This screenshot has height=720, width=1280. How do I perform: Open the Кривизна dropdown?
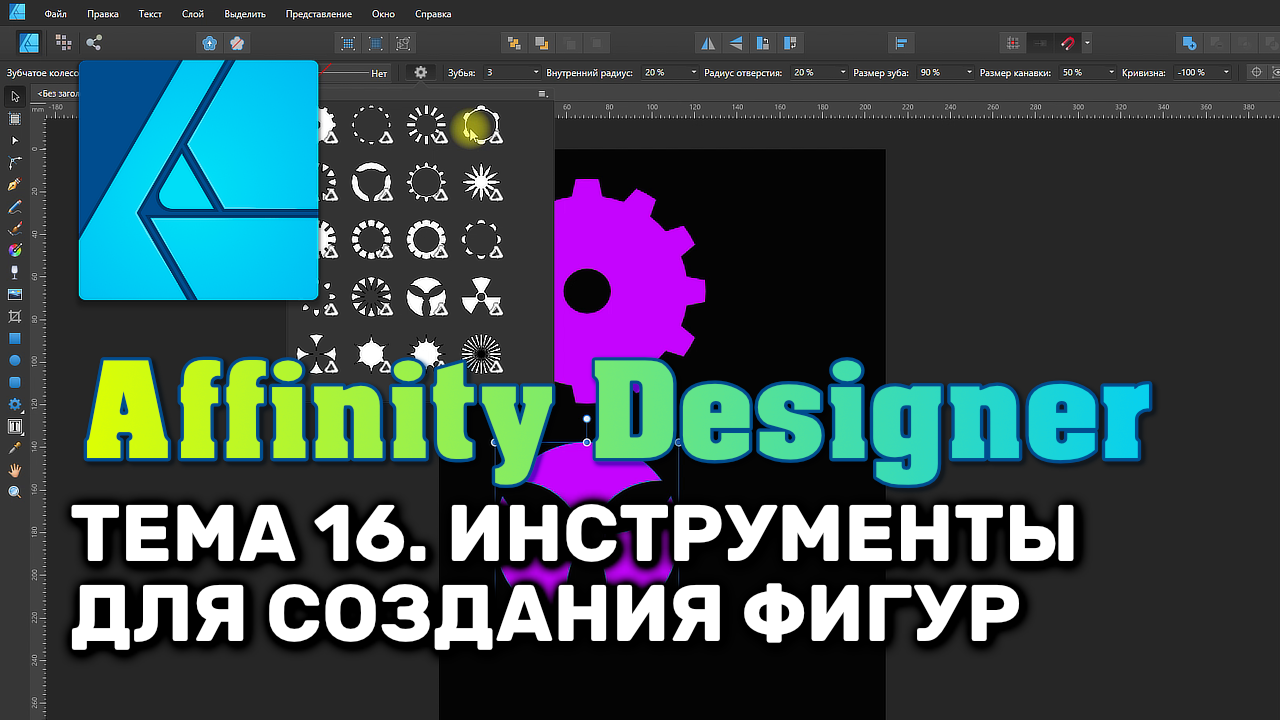[x=1227, y=73]
